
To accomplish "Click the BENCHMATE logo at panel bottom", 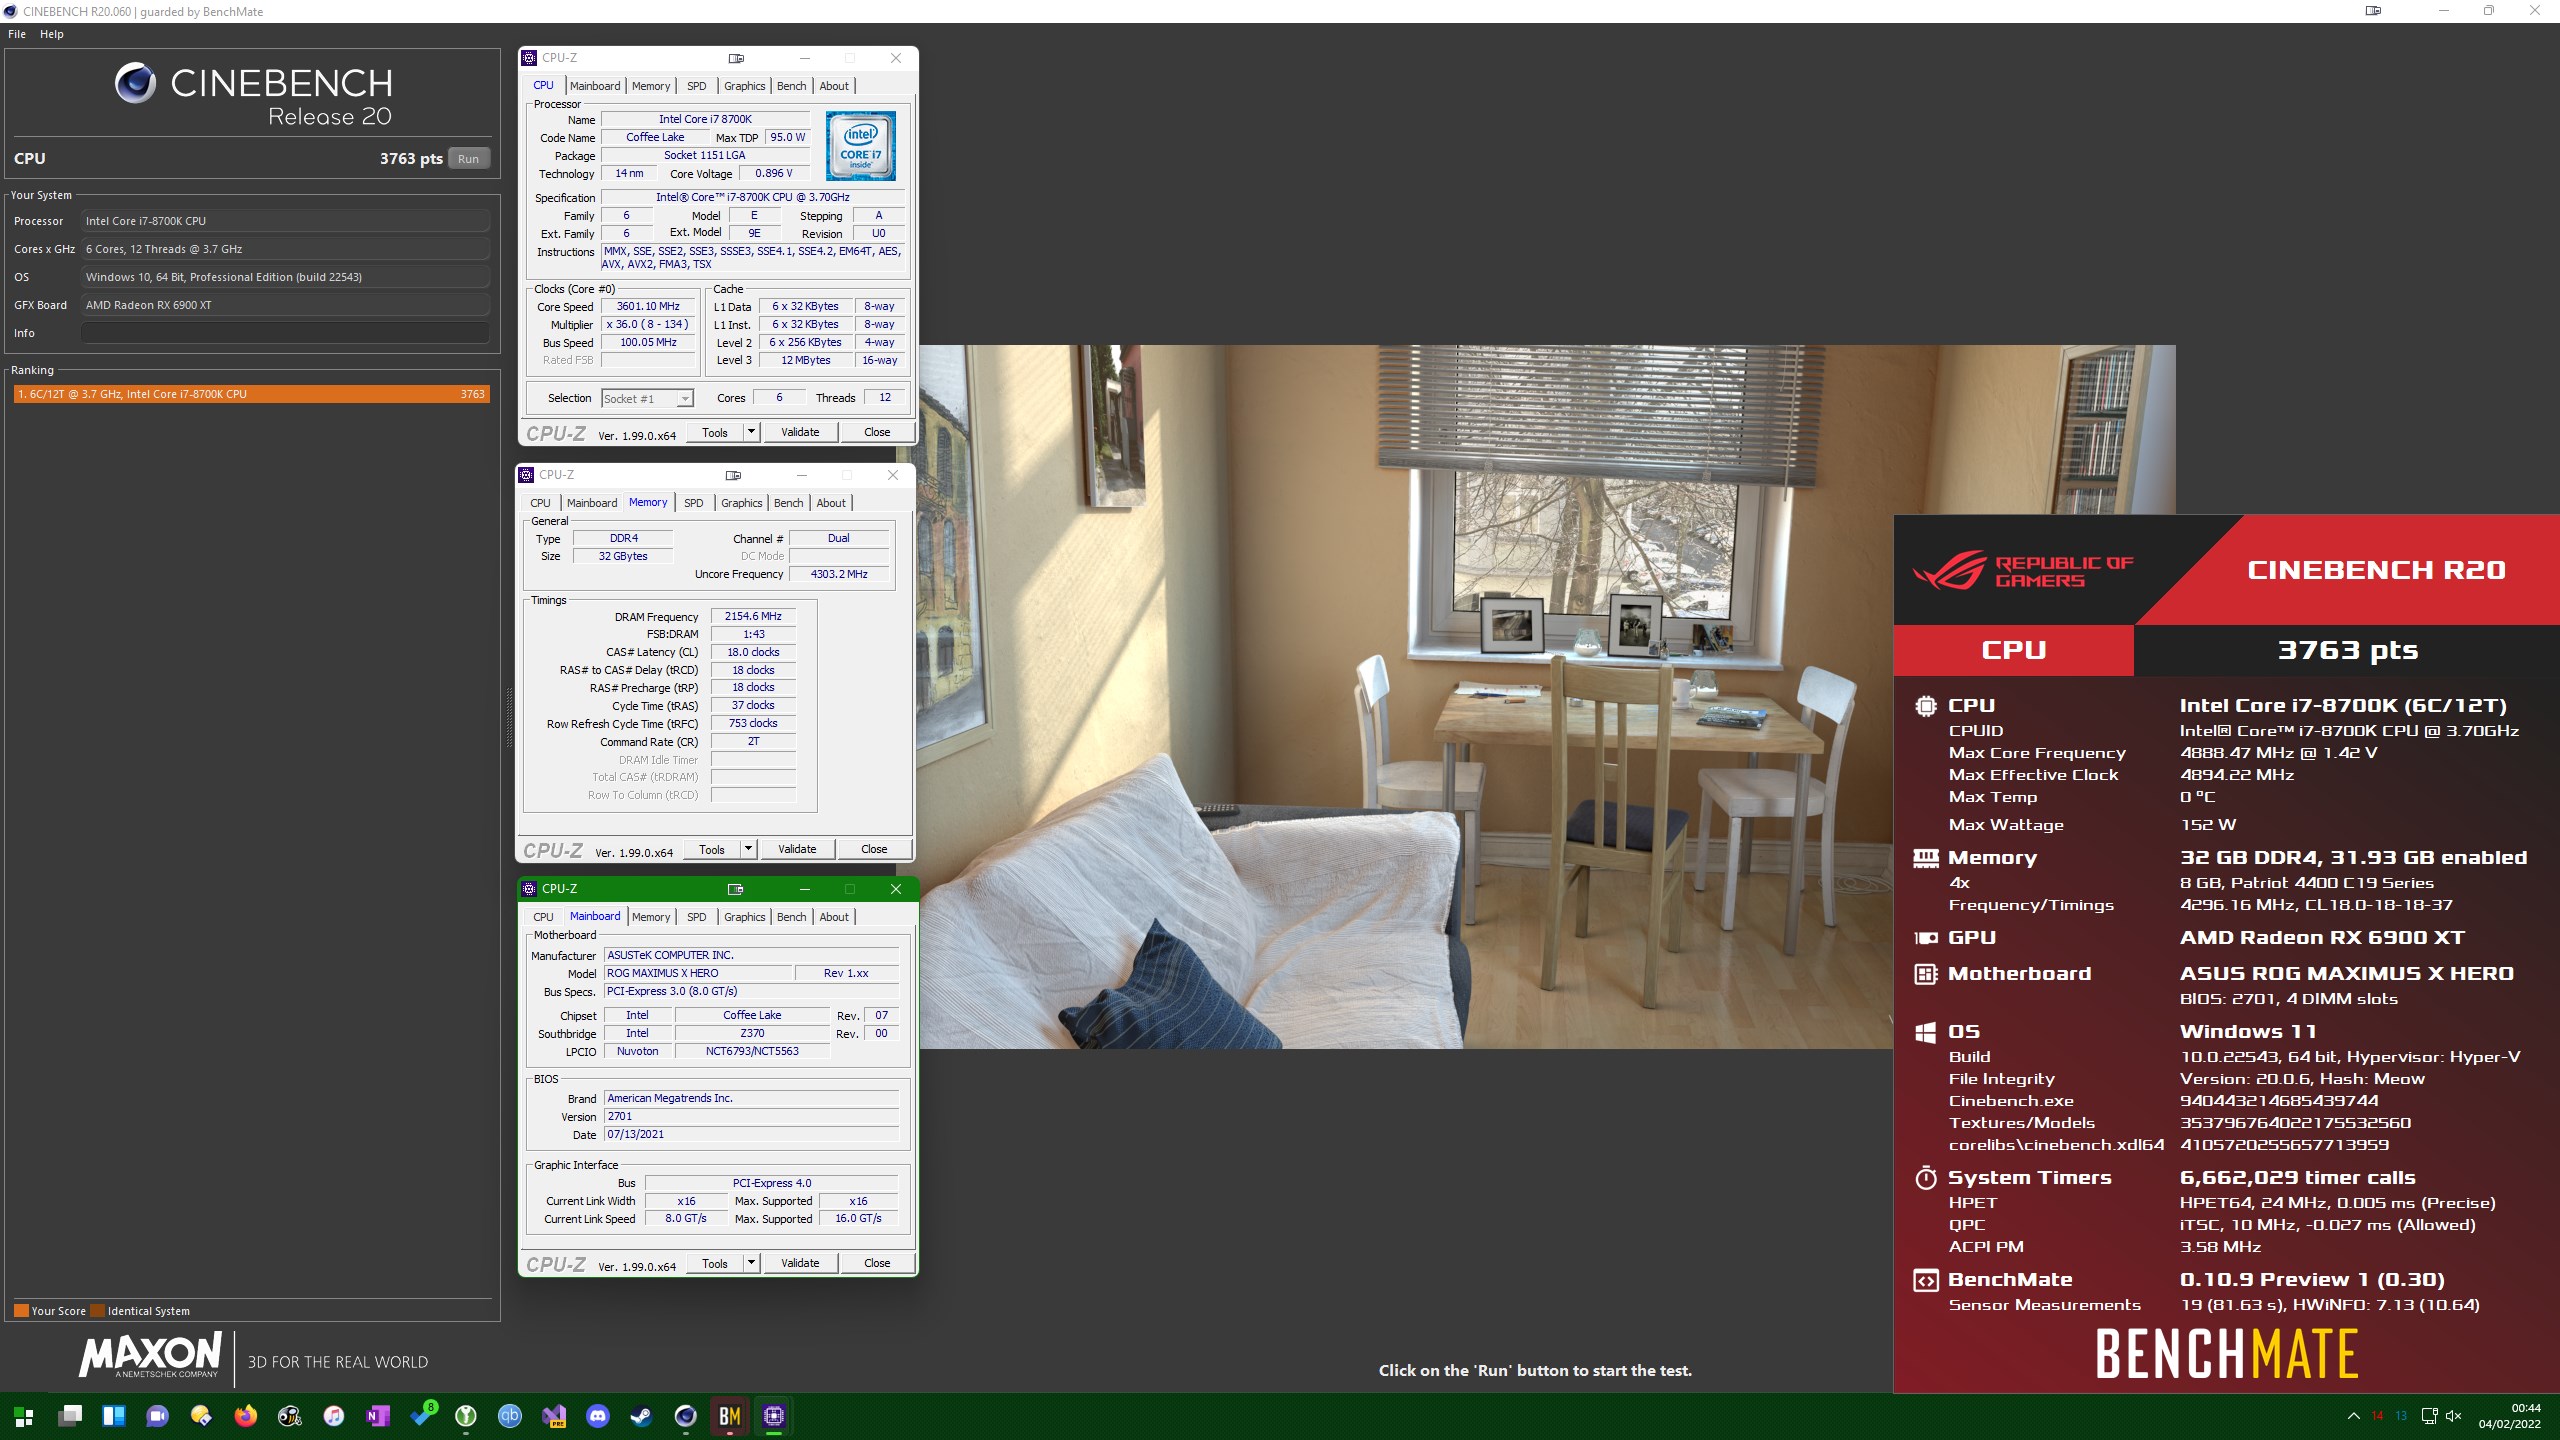I will (2227, 1354).
